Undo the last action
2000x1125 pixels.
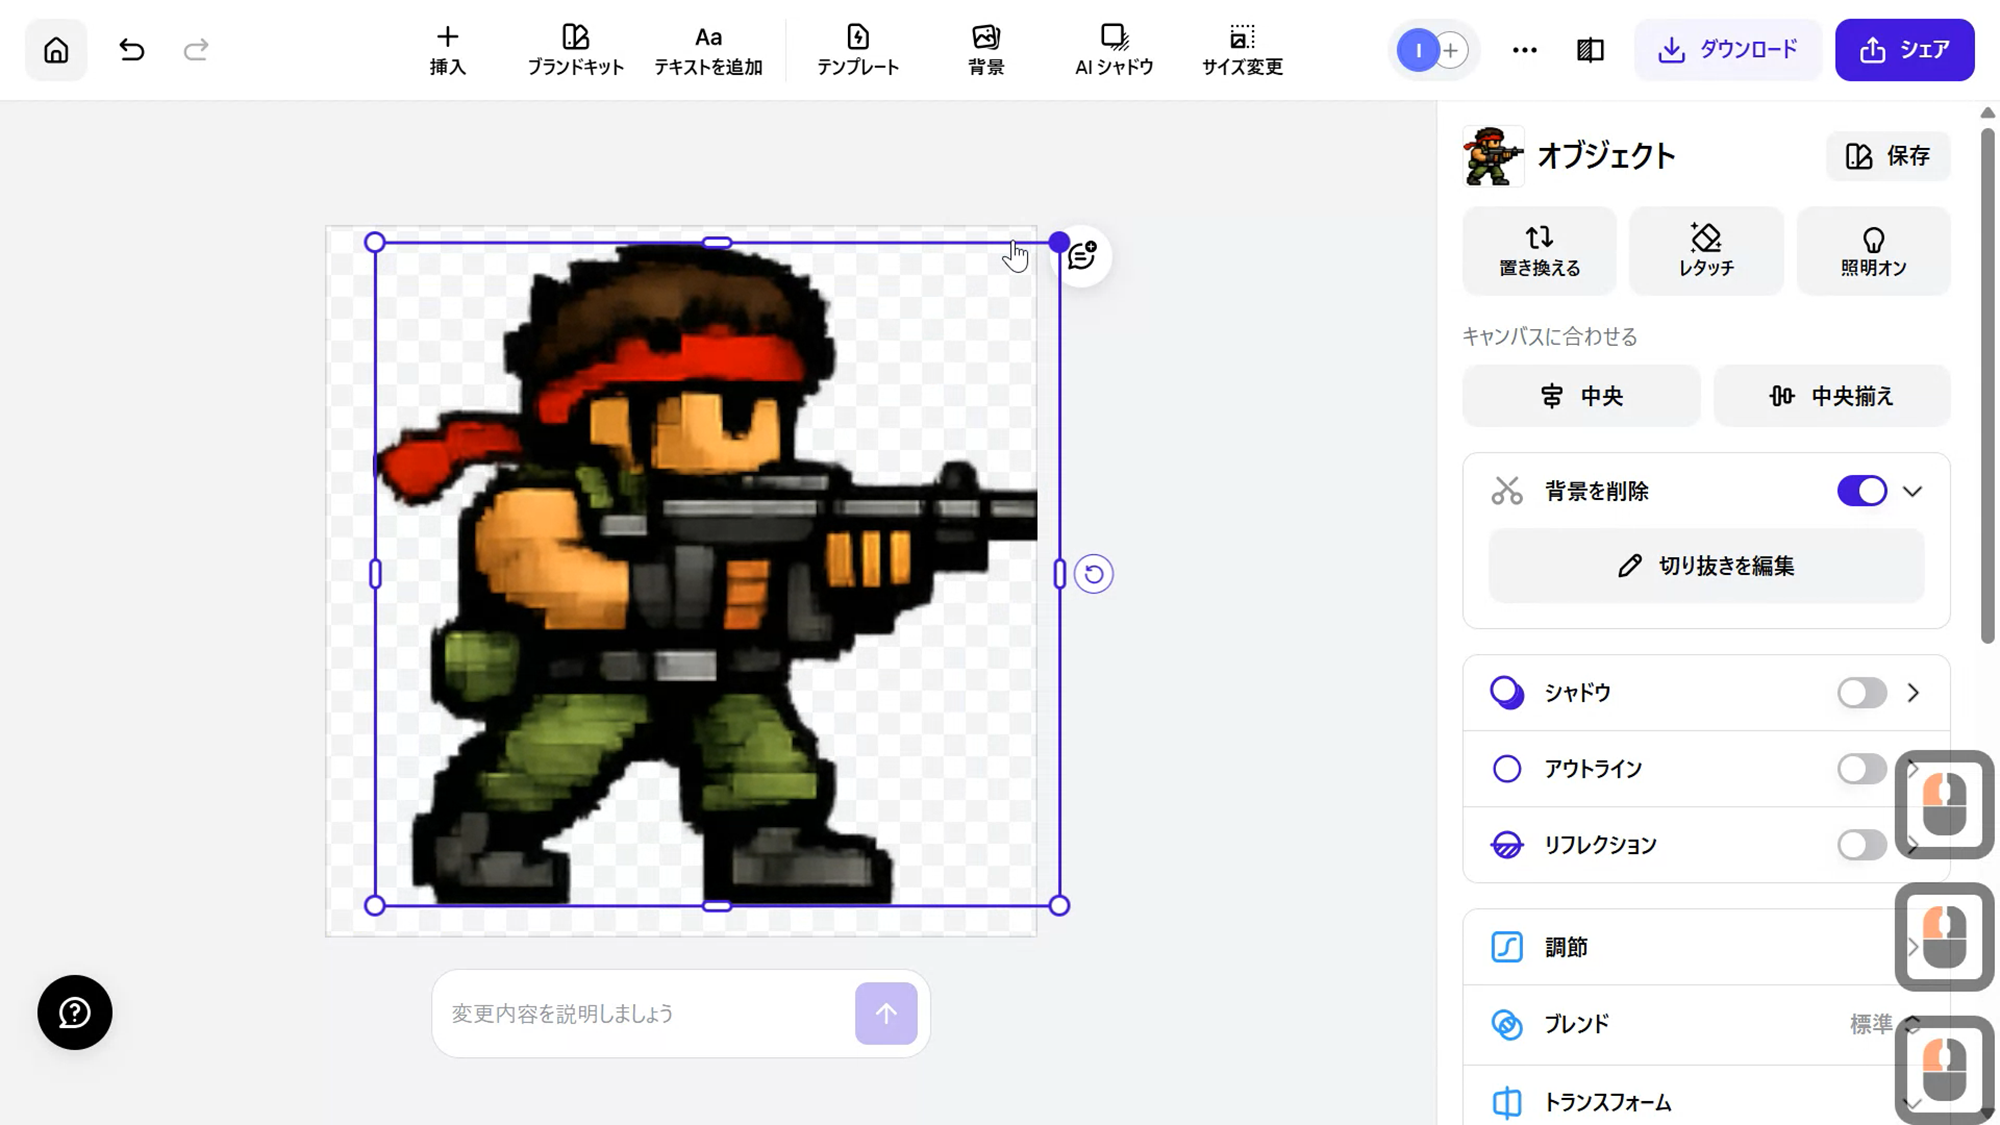coord(131,50)
